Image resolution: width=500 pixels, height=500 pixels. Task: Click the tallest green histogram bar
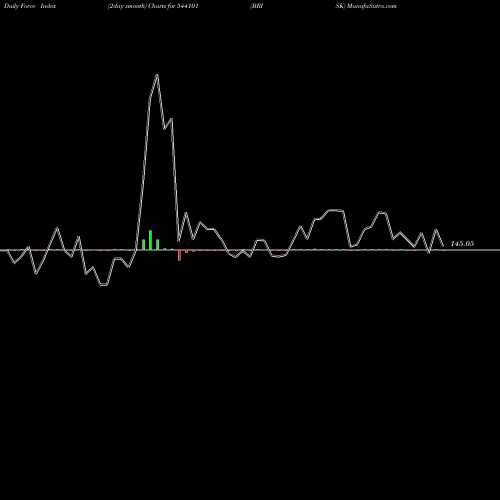(x=150, y=240)
